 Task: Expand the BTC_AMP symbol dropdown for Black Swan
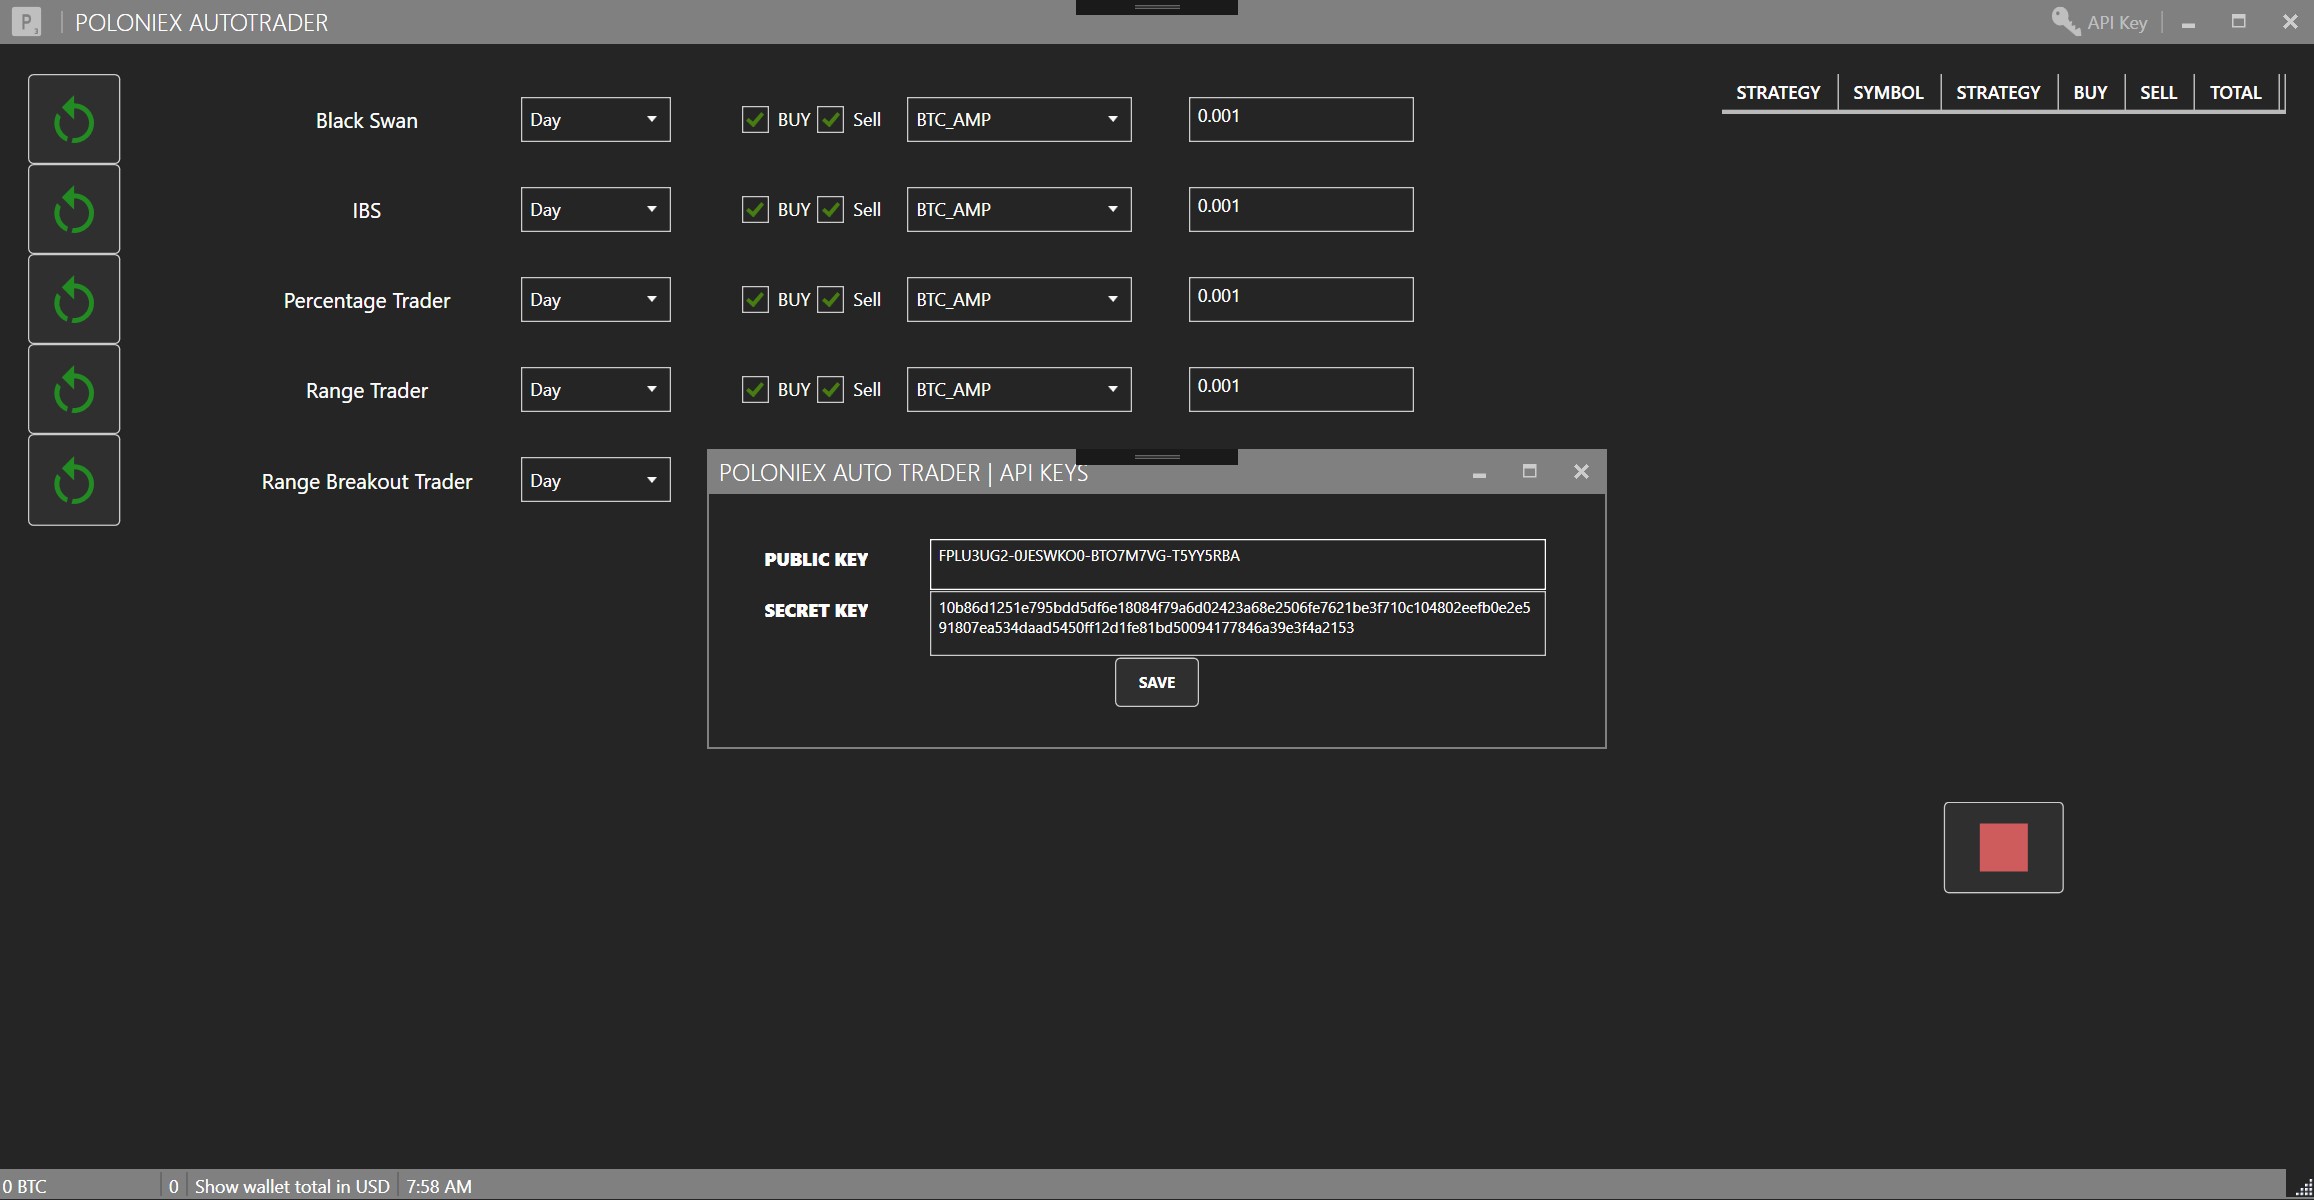pyautogui.click(x=1019, y=119)
